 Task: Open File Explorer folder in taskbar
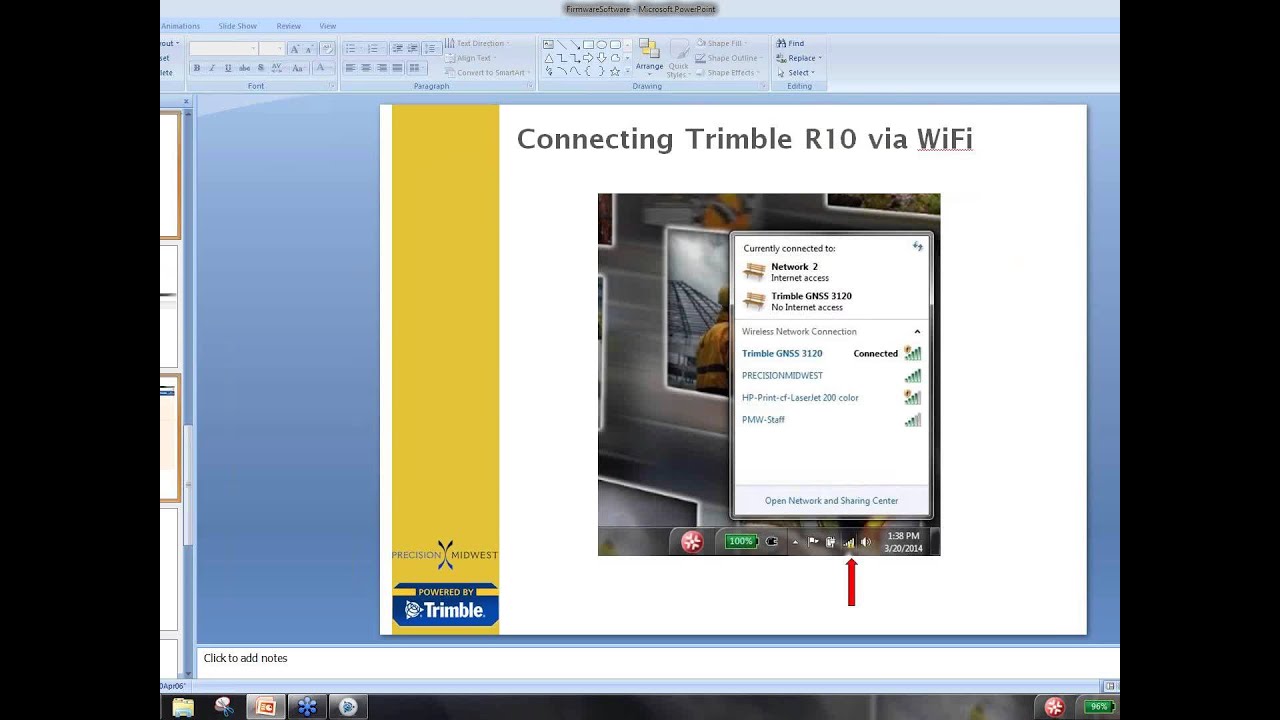point(183,707)
